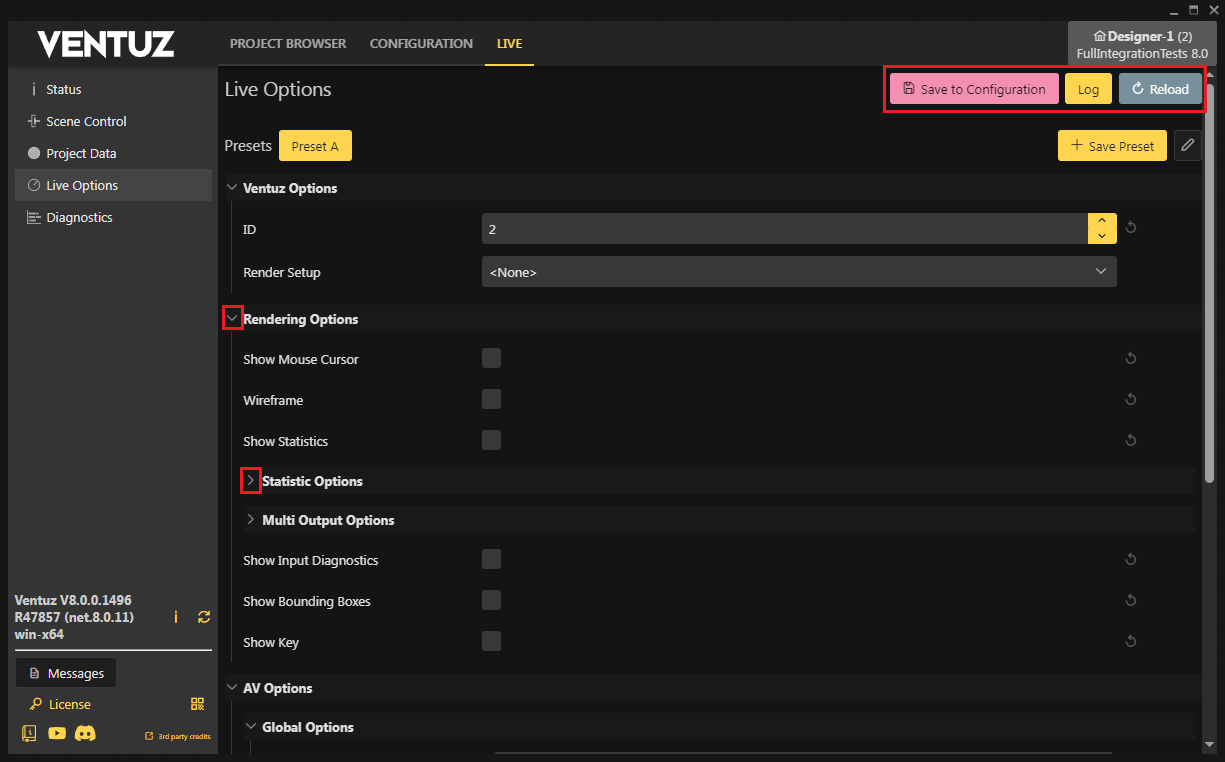
Task: Toggle the Show Statistics checkbox
Action: point(491,441)
